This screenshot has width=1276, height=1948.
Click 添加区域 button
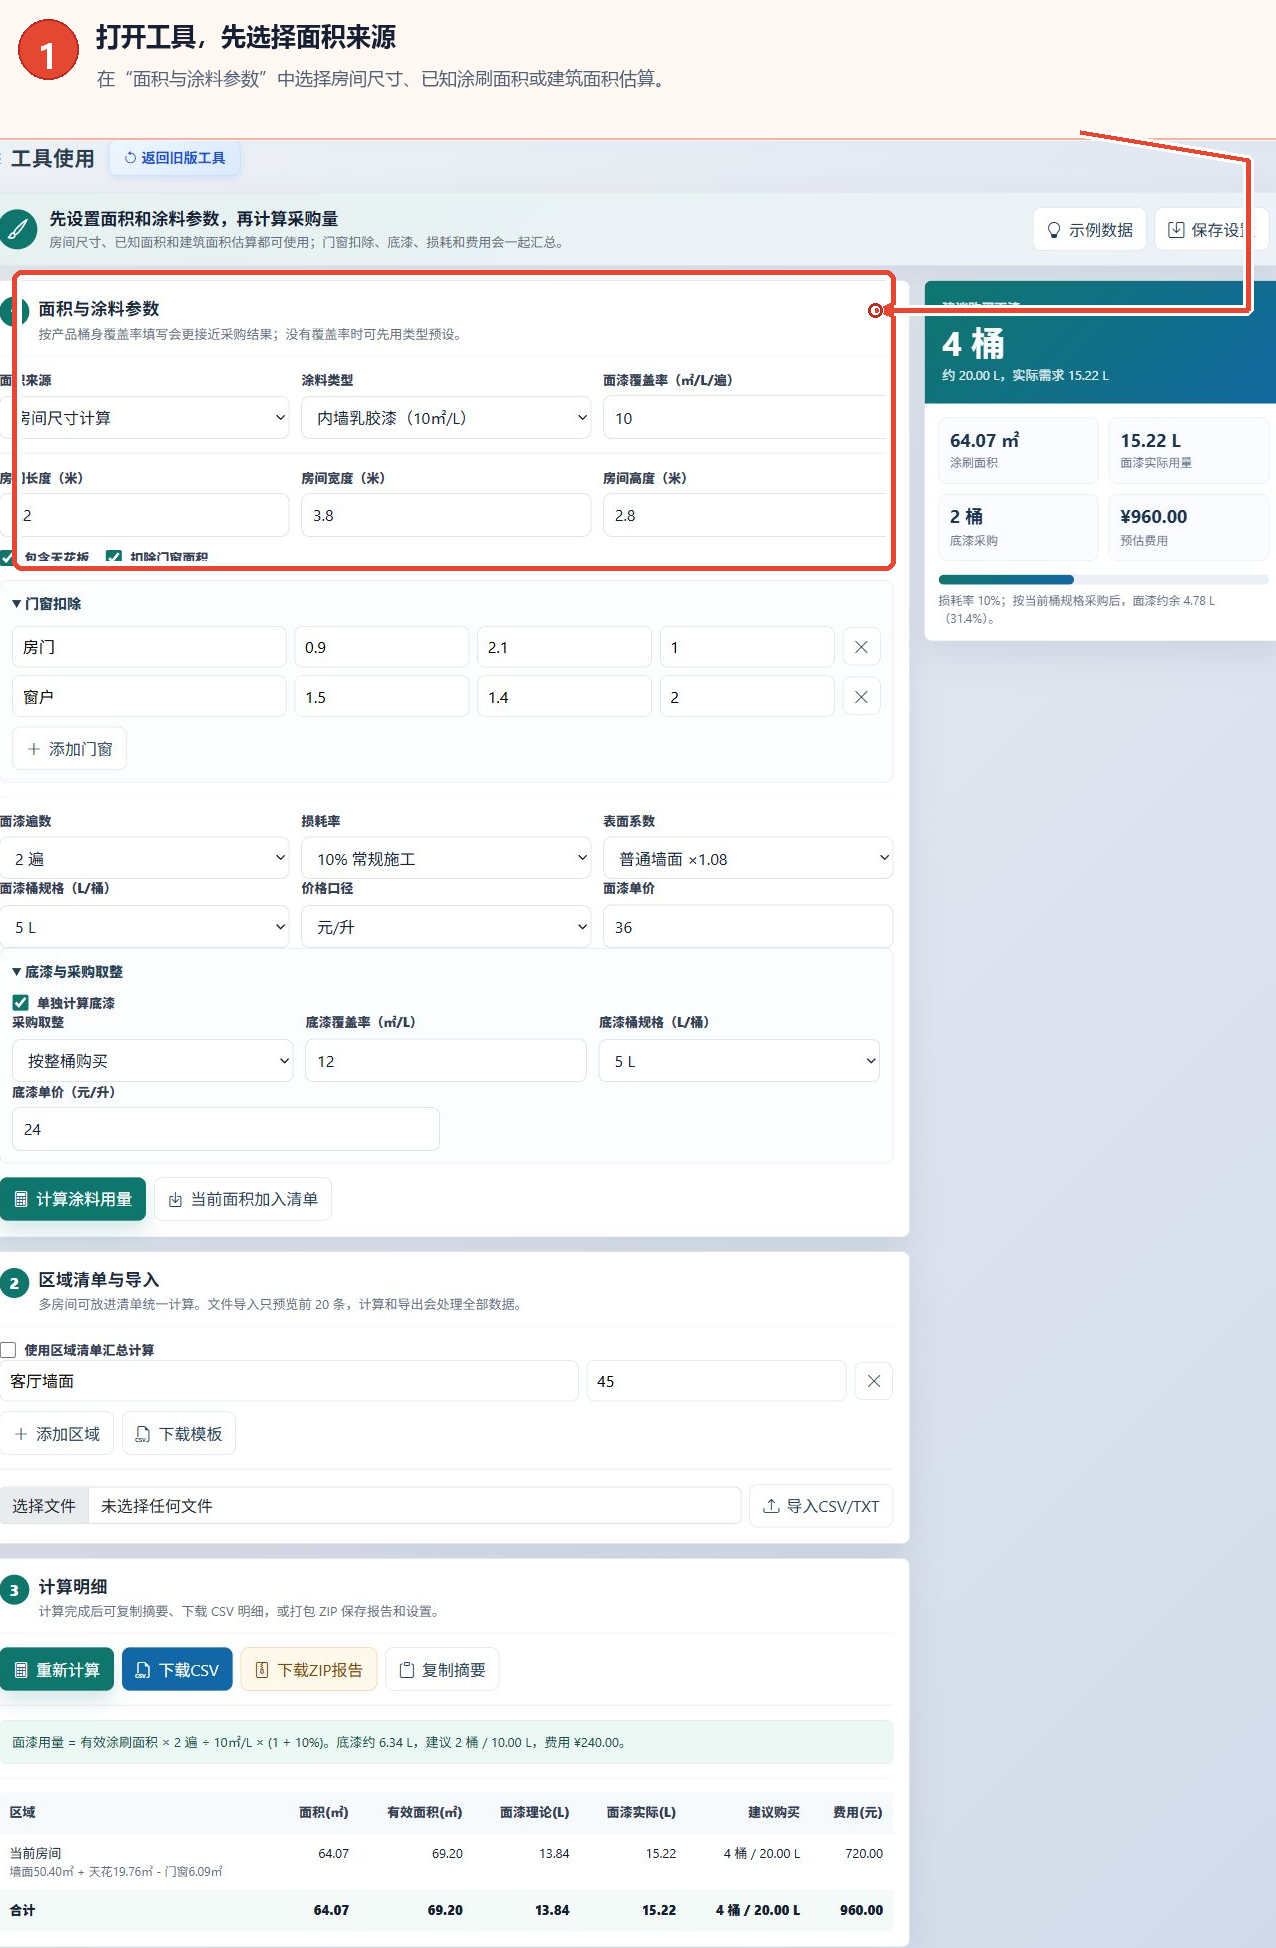[57, 1434]
